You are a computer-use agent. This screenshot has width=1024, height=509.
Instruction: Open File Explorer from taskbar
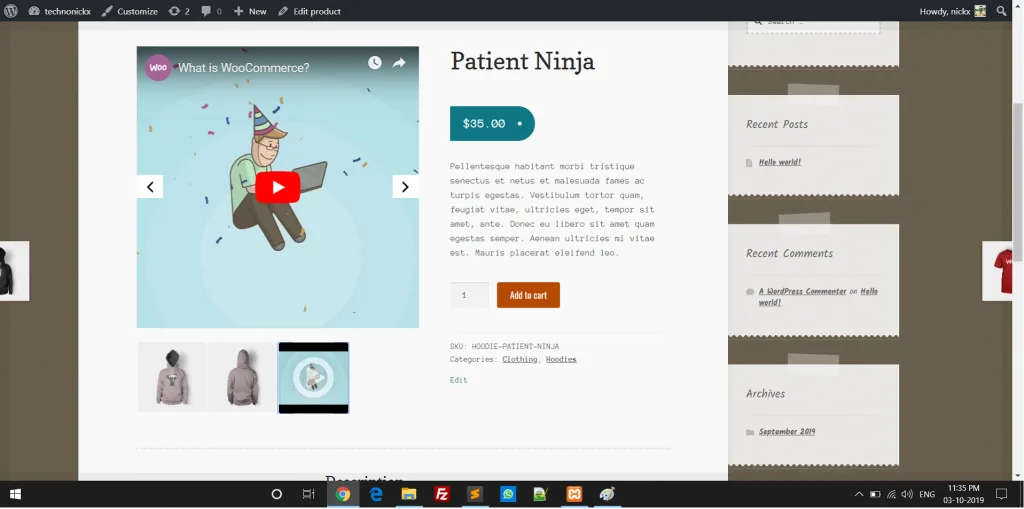pos(409,495)
